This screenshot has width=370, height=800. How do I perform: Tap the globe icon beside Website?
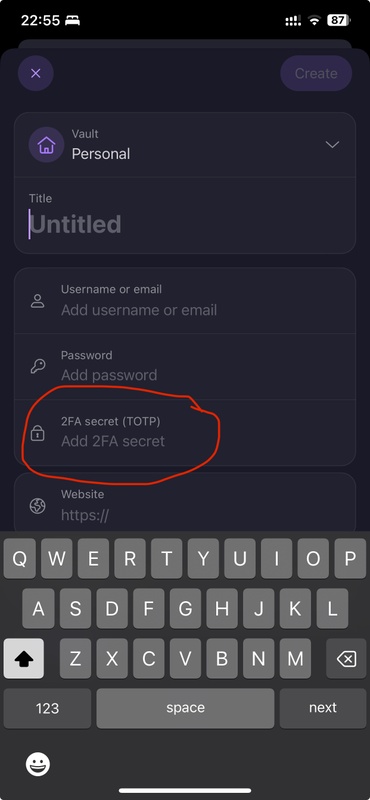pos(38,506)
